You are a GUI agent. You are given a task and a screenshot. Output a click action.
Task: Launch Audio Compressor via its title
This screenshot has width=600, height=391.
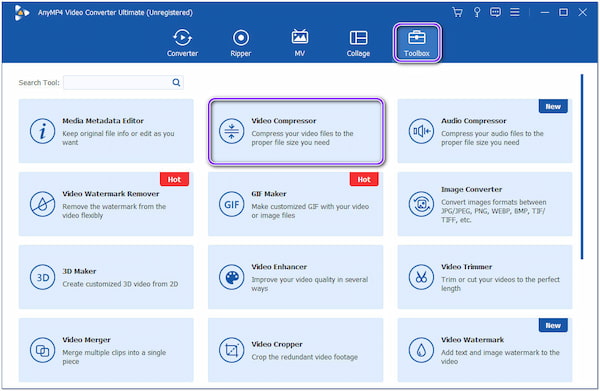tap(474, 121)
